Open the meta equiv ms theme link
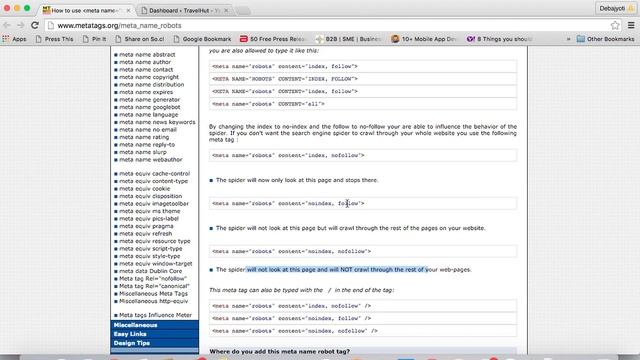Viewport: 640px width, 360px height. pos(149,211)
